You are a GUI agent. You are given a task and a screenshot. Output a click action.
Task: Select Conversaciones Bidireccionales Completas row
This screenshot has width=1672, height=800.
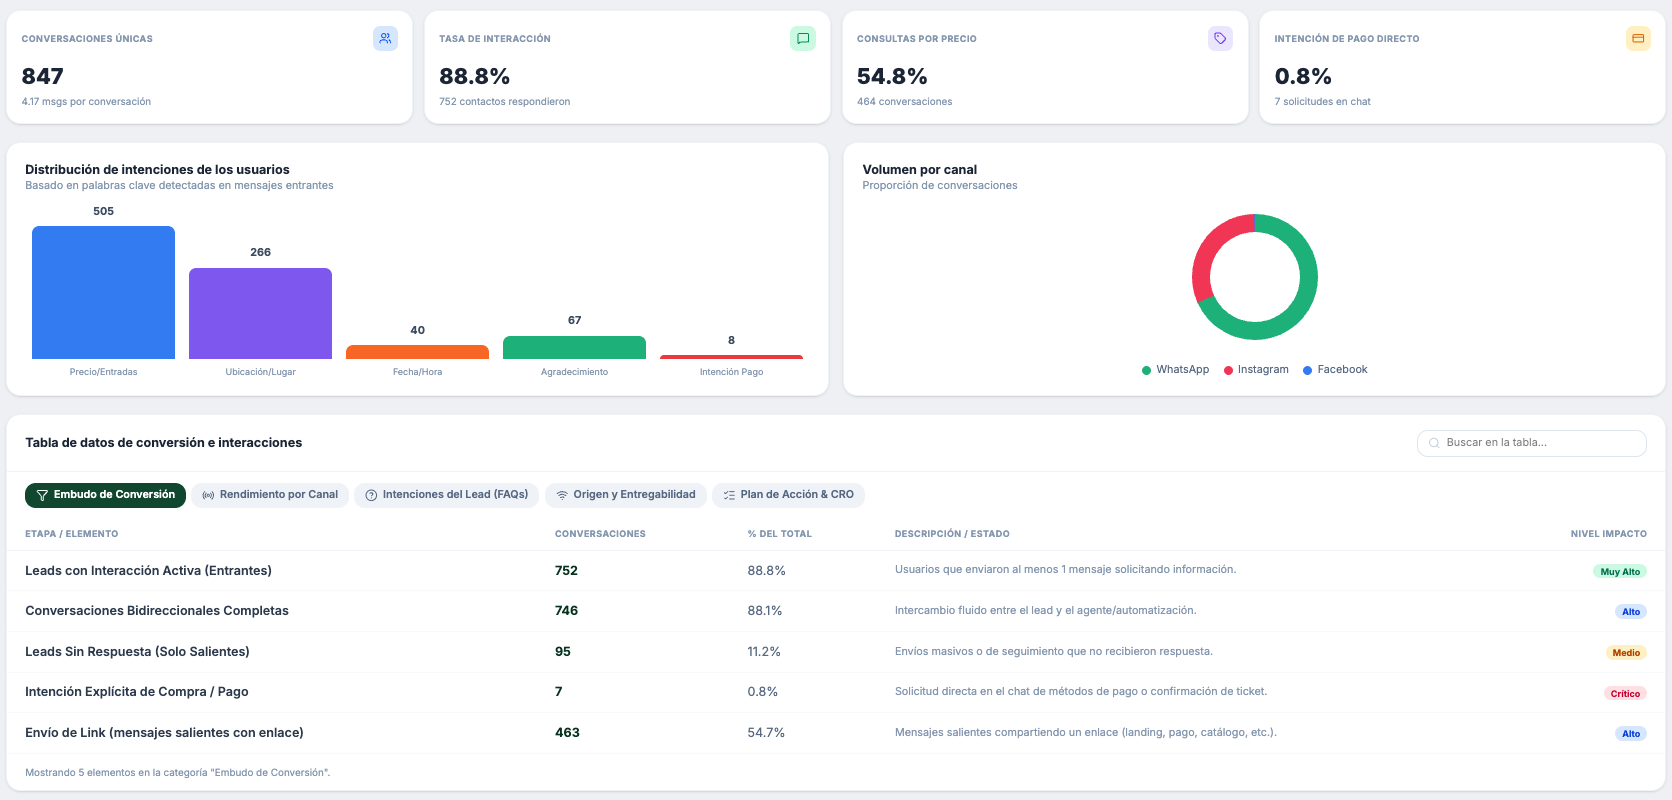[836, 611]
